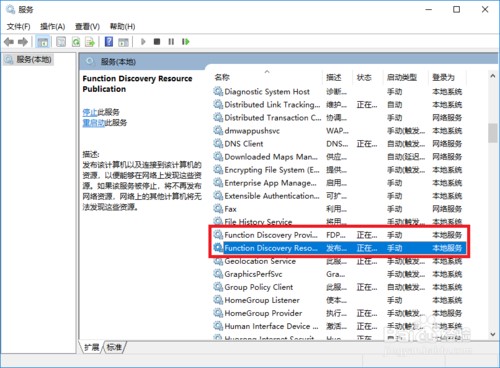Screen dimensions: 500x368
Task: Click the Pause Service button
Action: point(171,42)
